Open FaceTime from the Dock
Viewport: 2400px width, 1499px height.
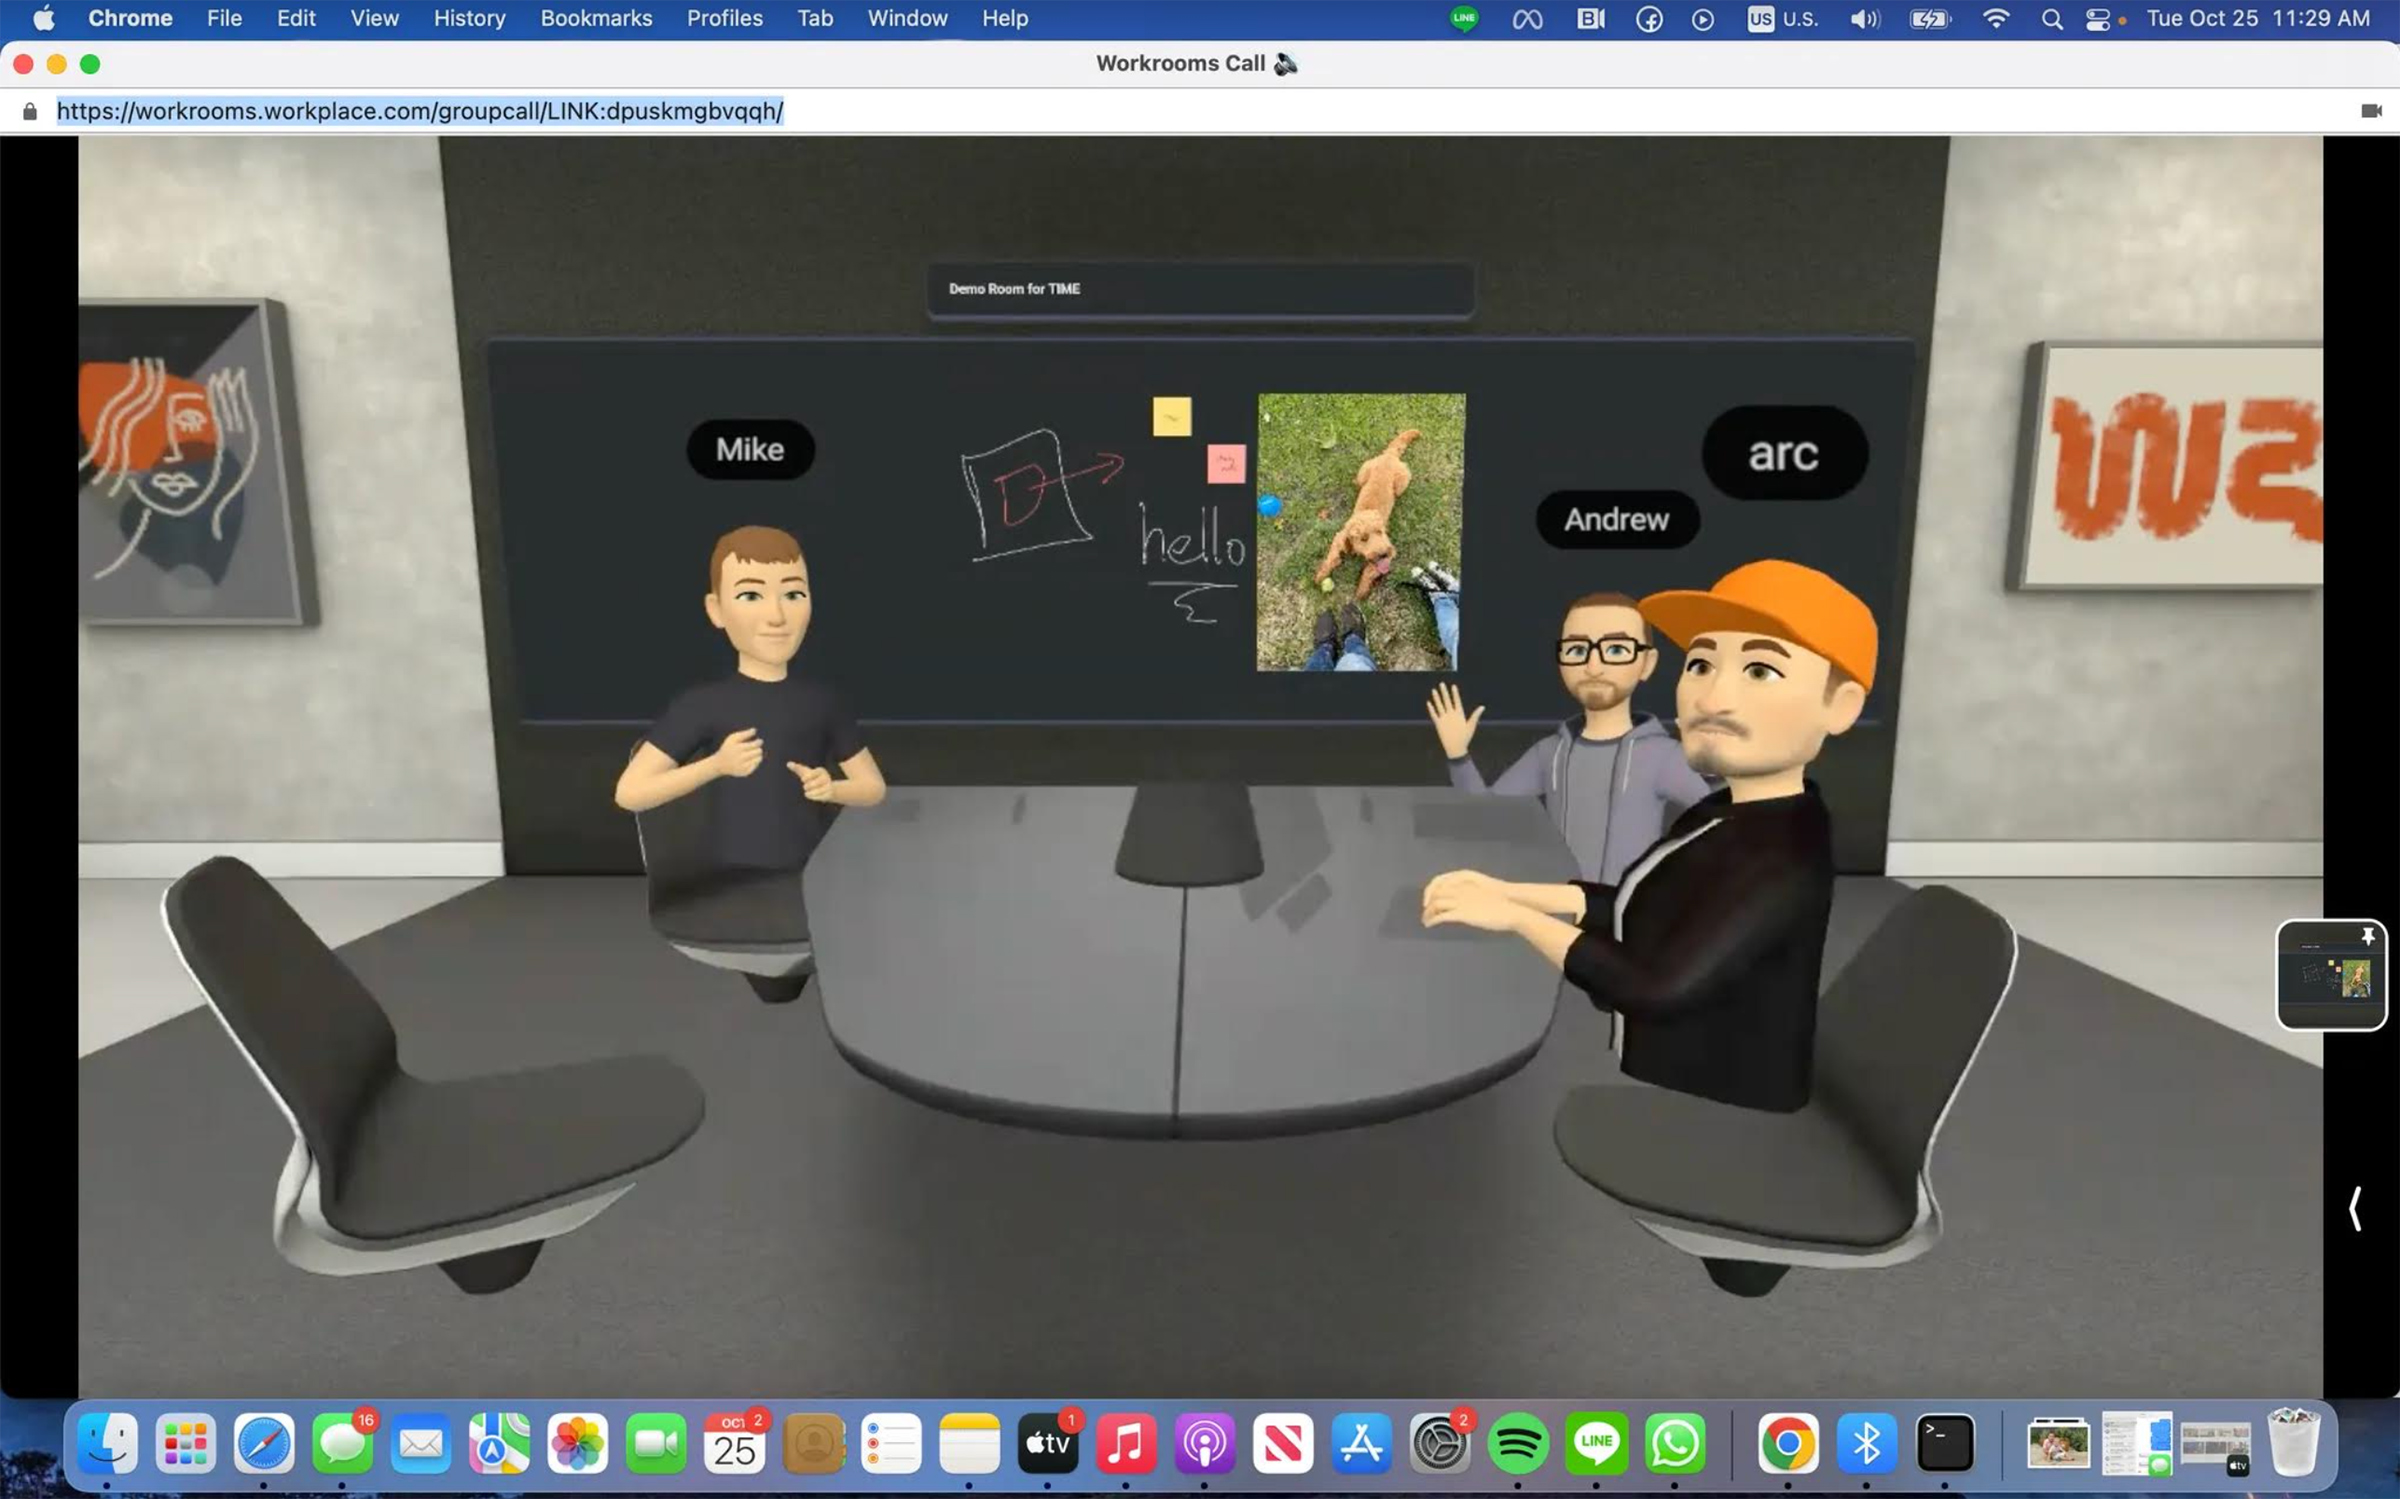point(656,1443)
